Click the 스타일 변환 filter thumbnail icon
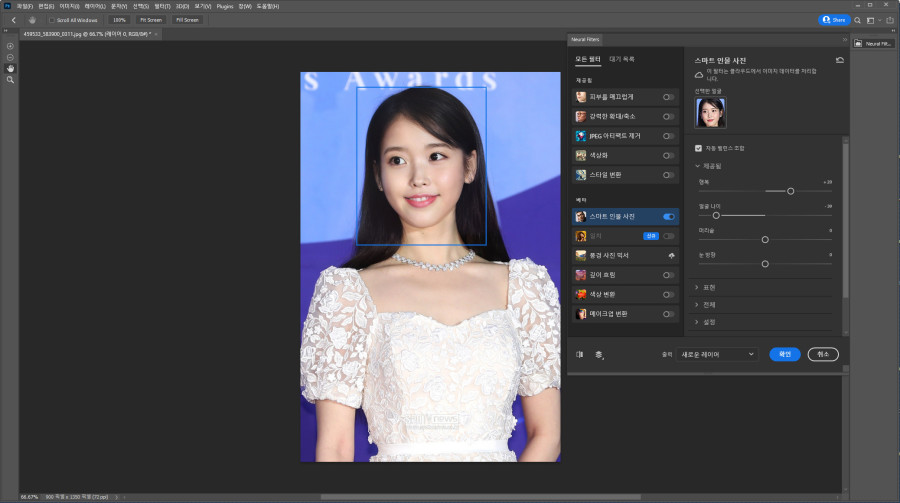The width and height of the screenshot is (900, 503). (x=581, y=175)
